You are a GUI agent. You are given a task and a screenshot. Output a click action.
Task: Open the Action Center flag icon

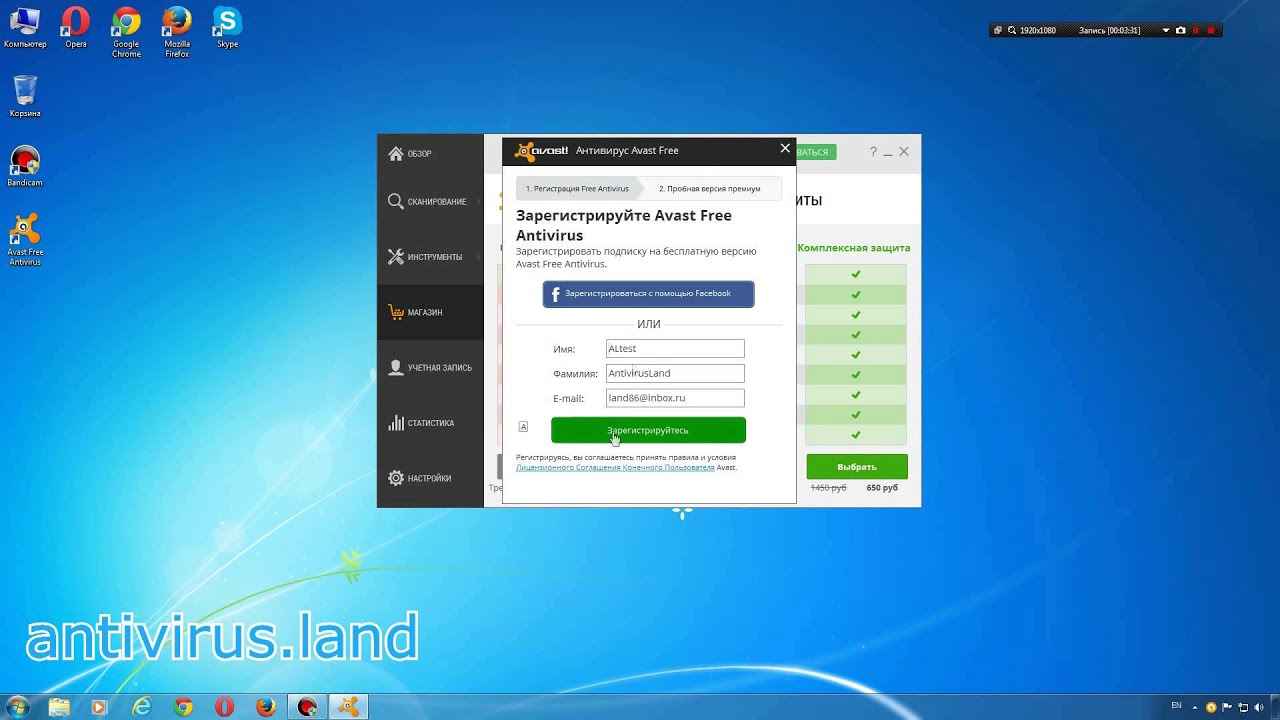(1228, 707)
